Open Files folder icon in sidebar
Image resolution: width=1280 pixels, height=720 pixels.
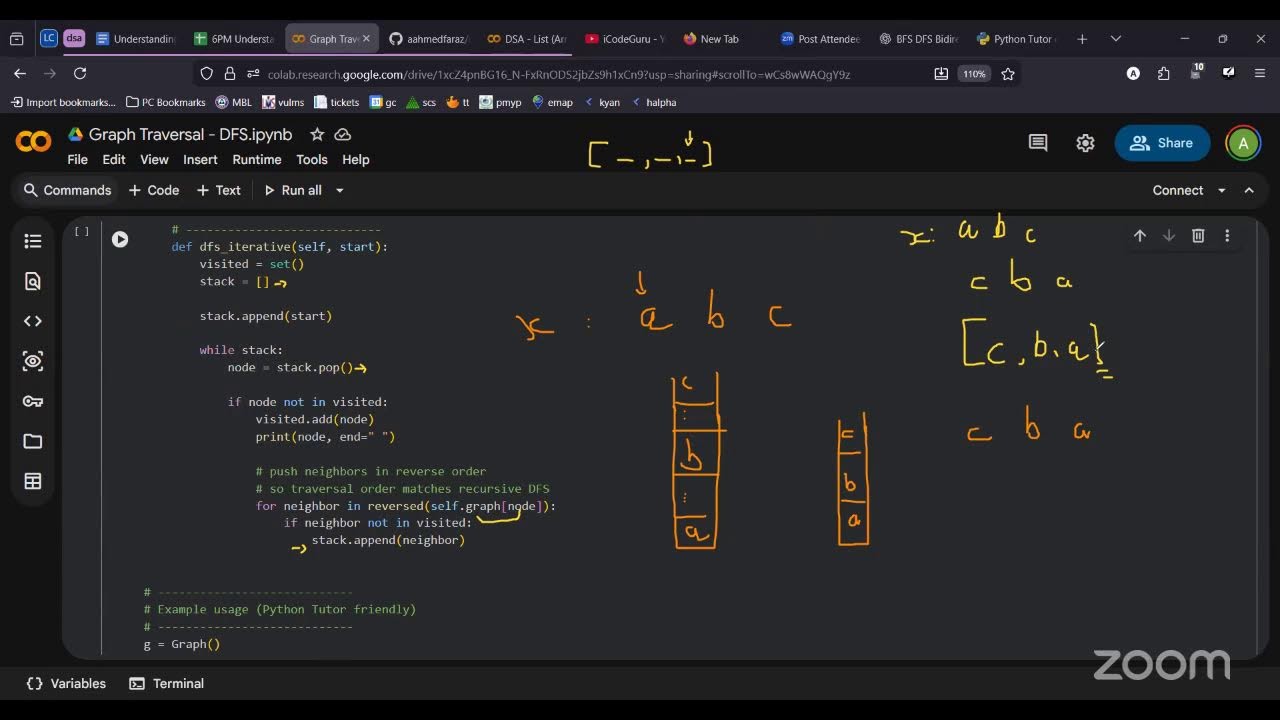tap(33, 441)
